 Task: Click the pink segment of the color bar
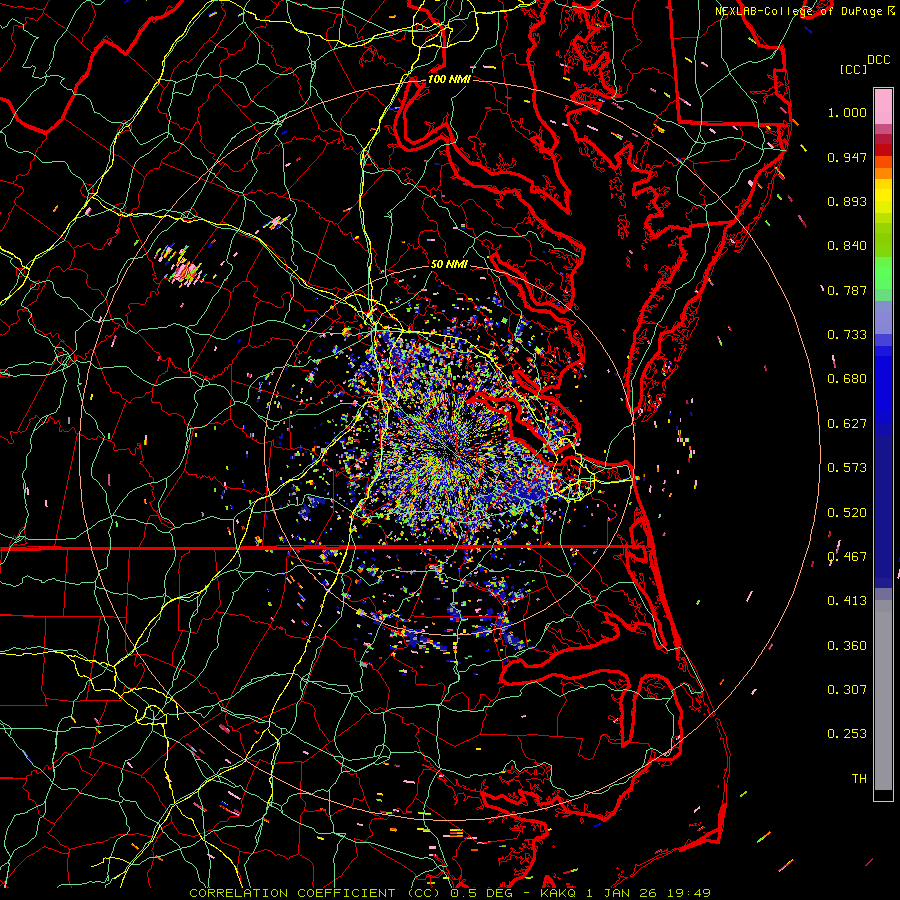[x=883, y=107]
